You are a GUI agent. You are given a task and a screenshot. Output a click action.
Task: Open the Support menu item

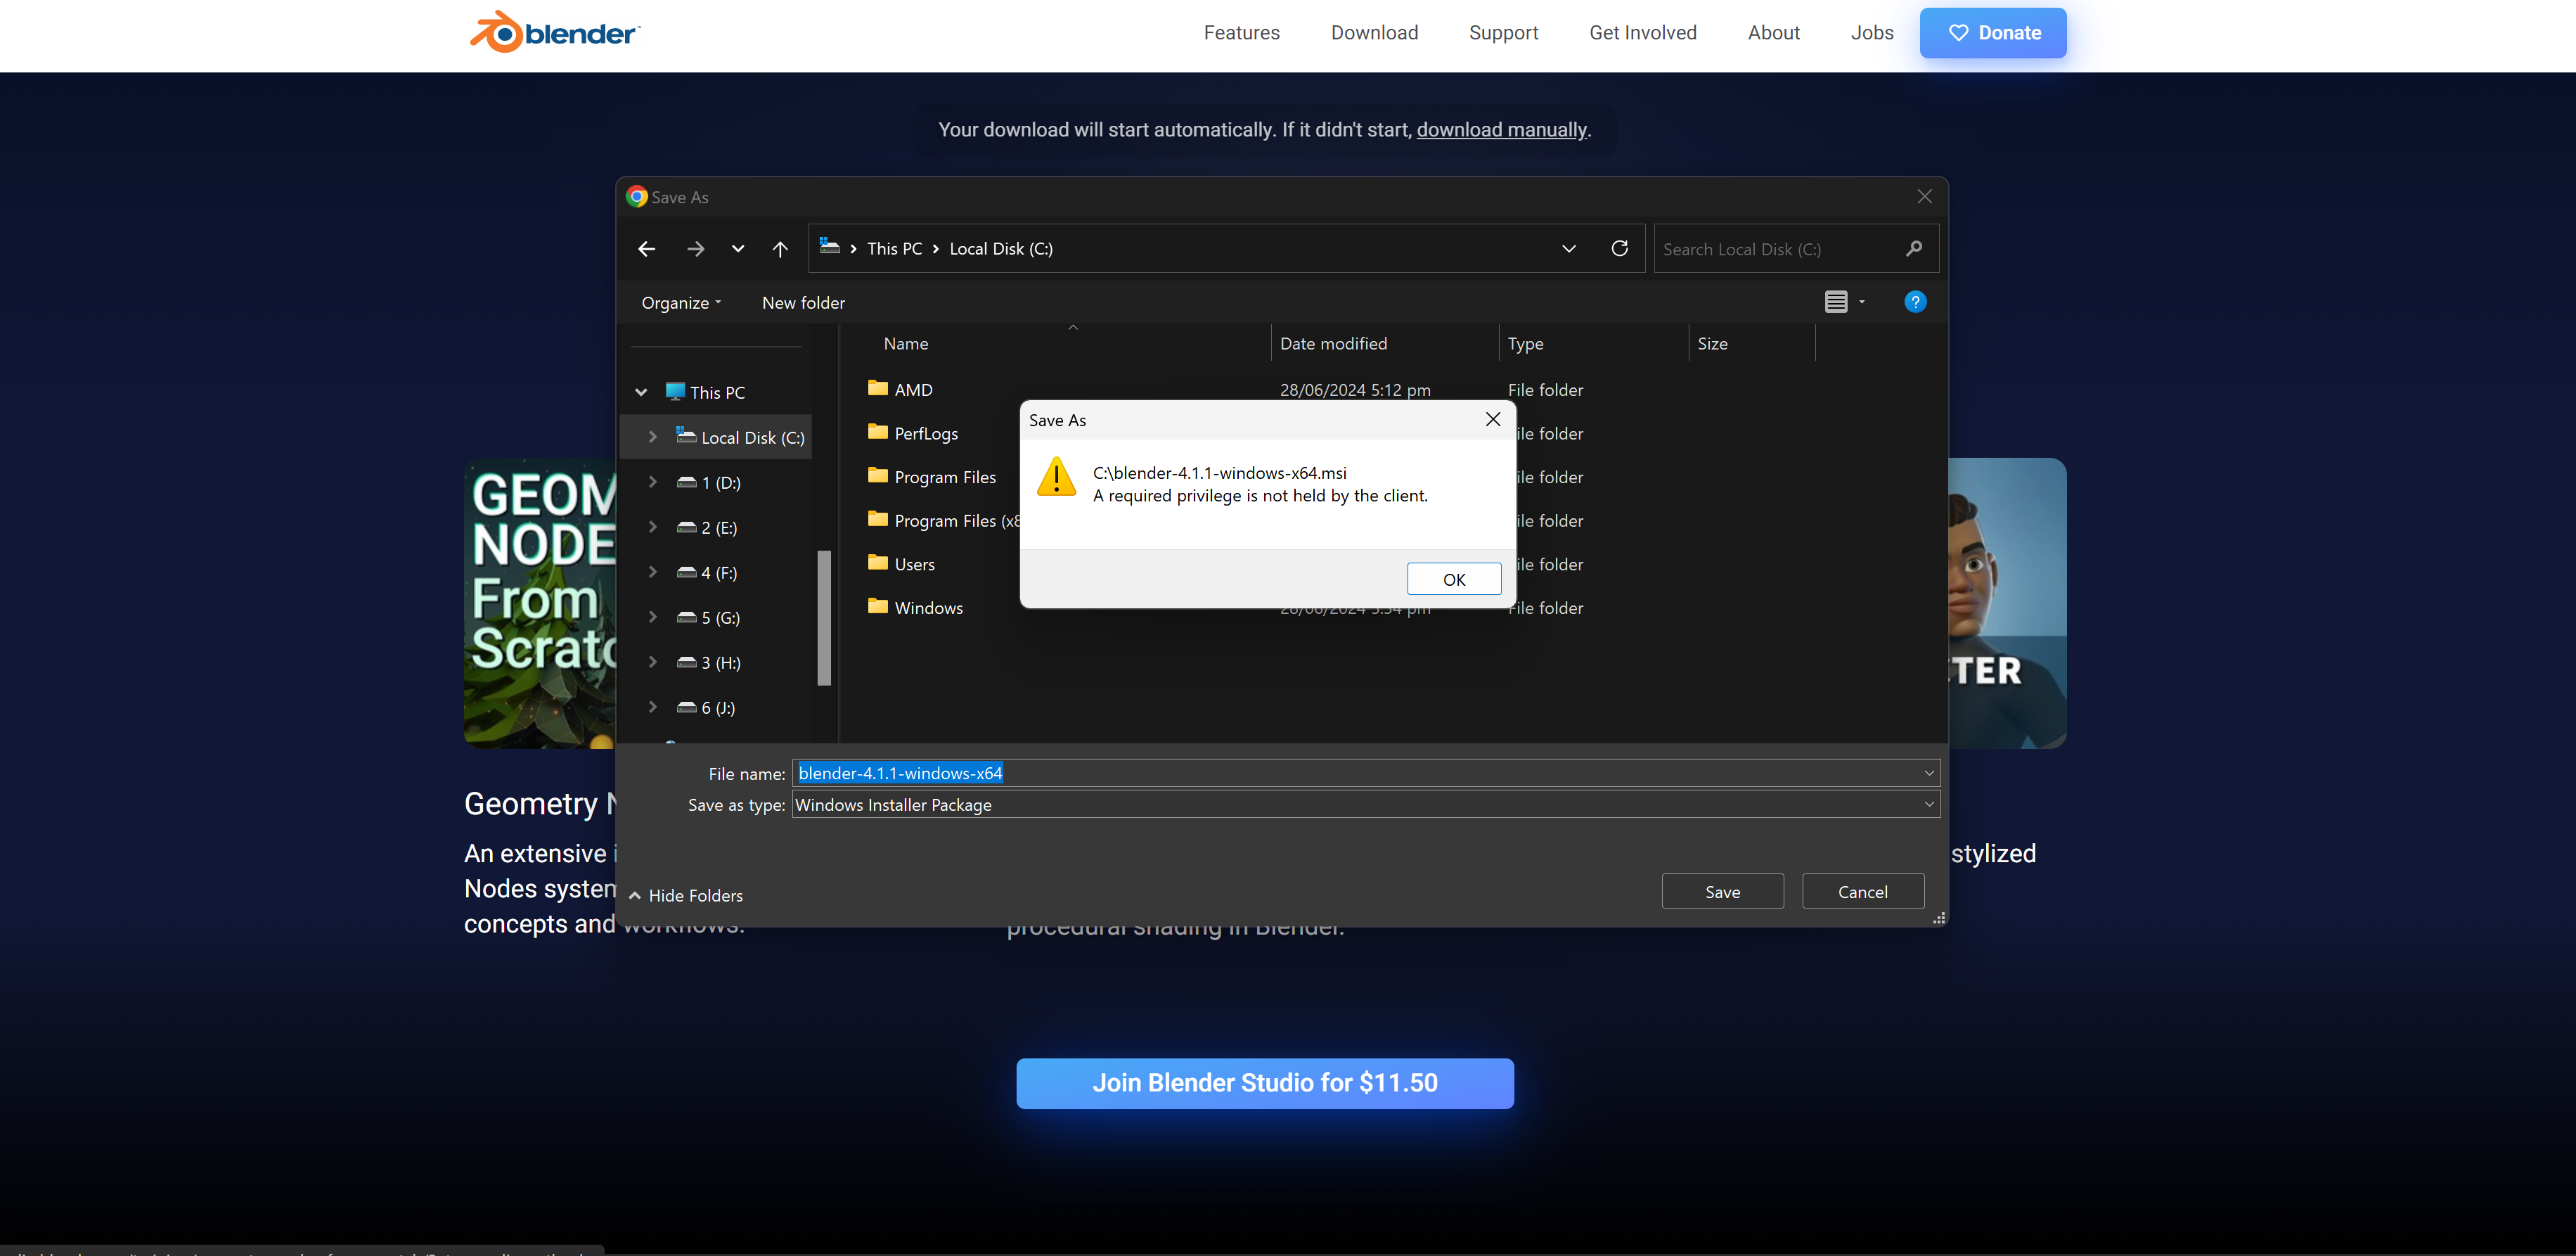pos(1503,33)
